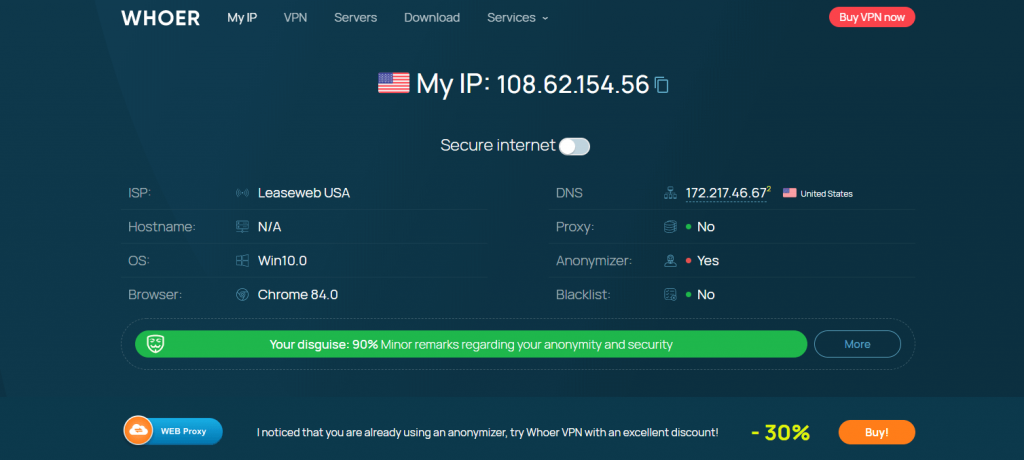Copy the IP address with copy icon
Image resolution: width=1024 pixels, height=460 pixels.
662,85
